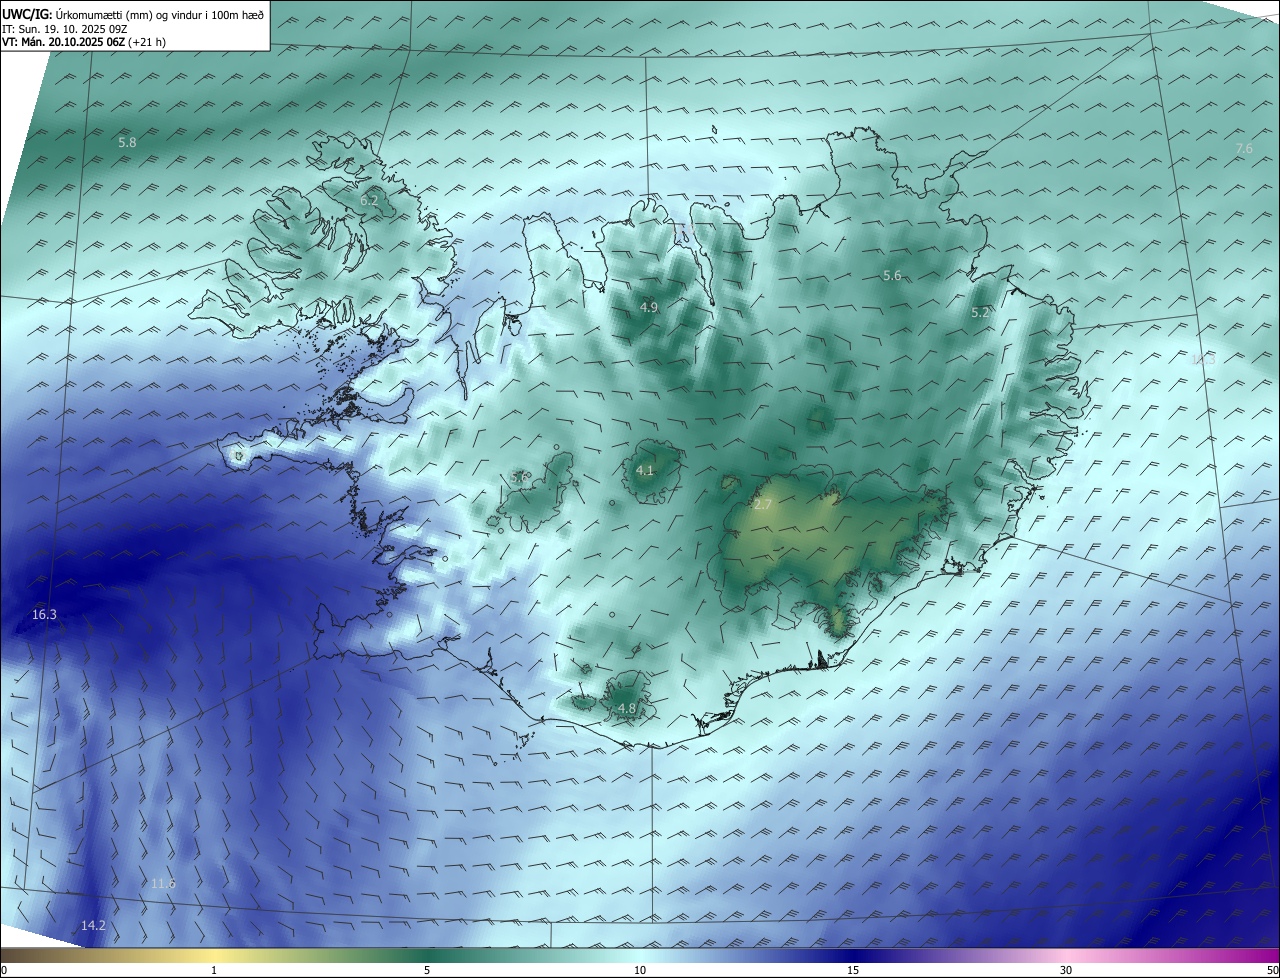Click the map value label 11.6
Image resolution: width=1280 pixels, height=978 pixels.
[163, 883]
